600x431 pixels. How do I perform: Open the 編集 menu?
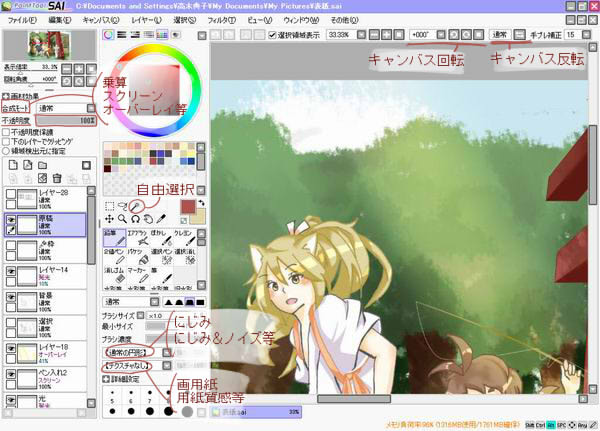60,20
